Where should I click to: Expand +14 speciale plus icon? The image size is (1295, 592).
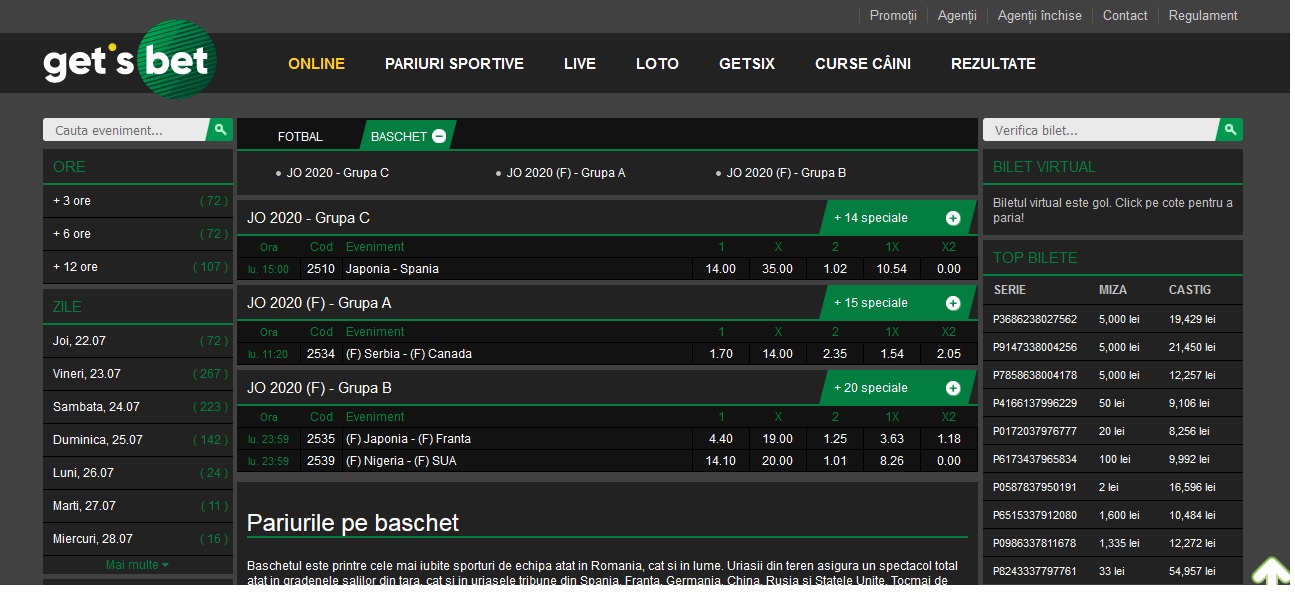[x=953, y=218]
